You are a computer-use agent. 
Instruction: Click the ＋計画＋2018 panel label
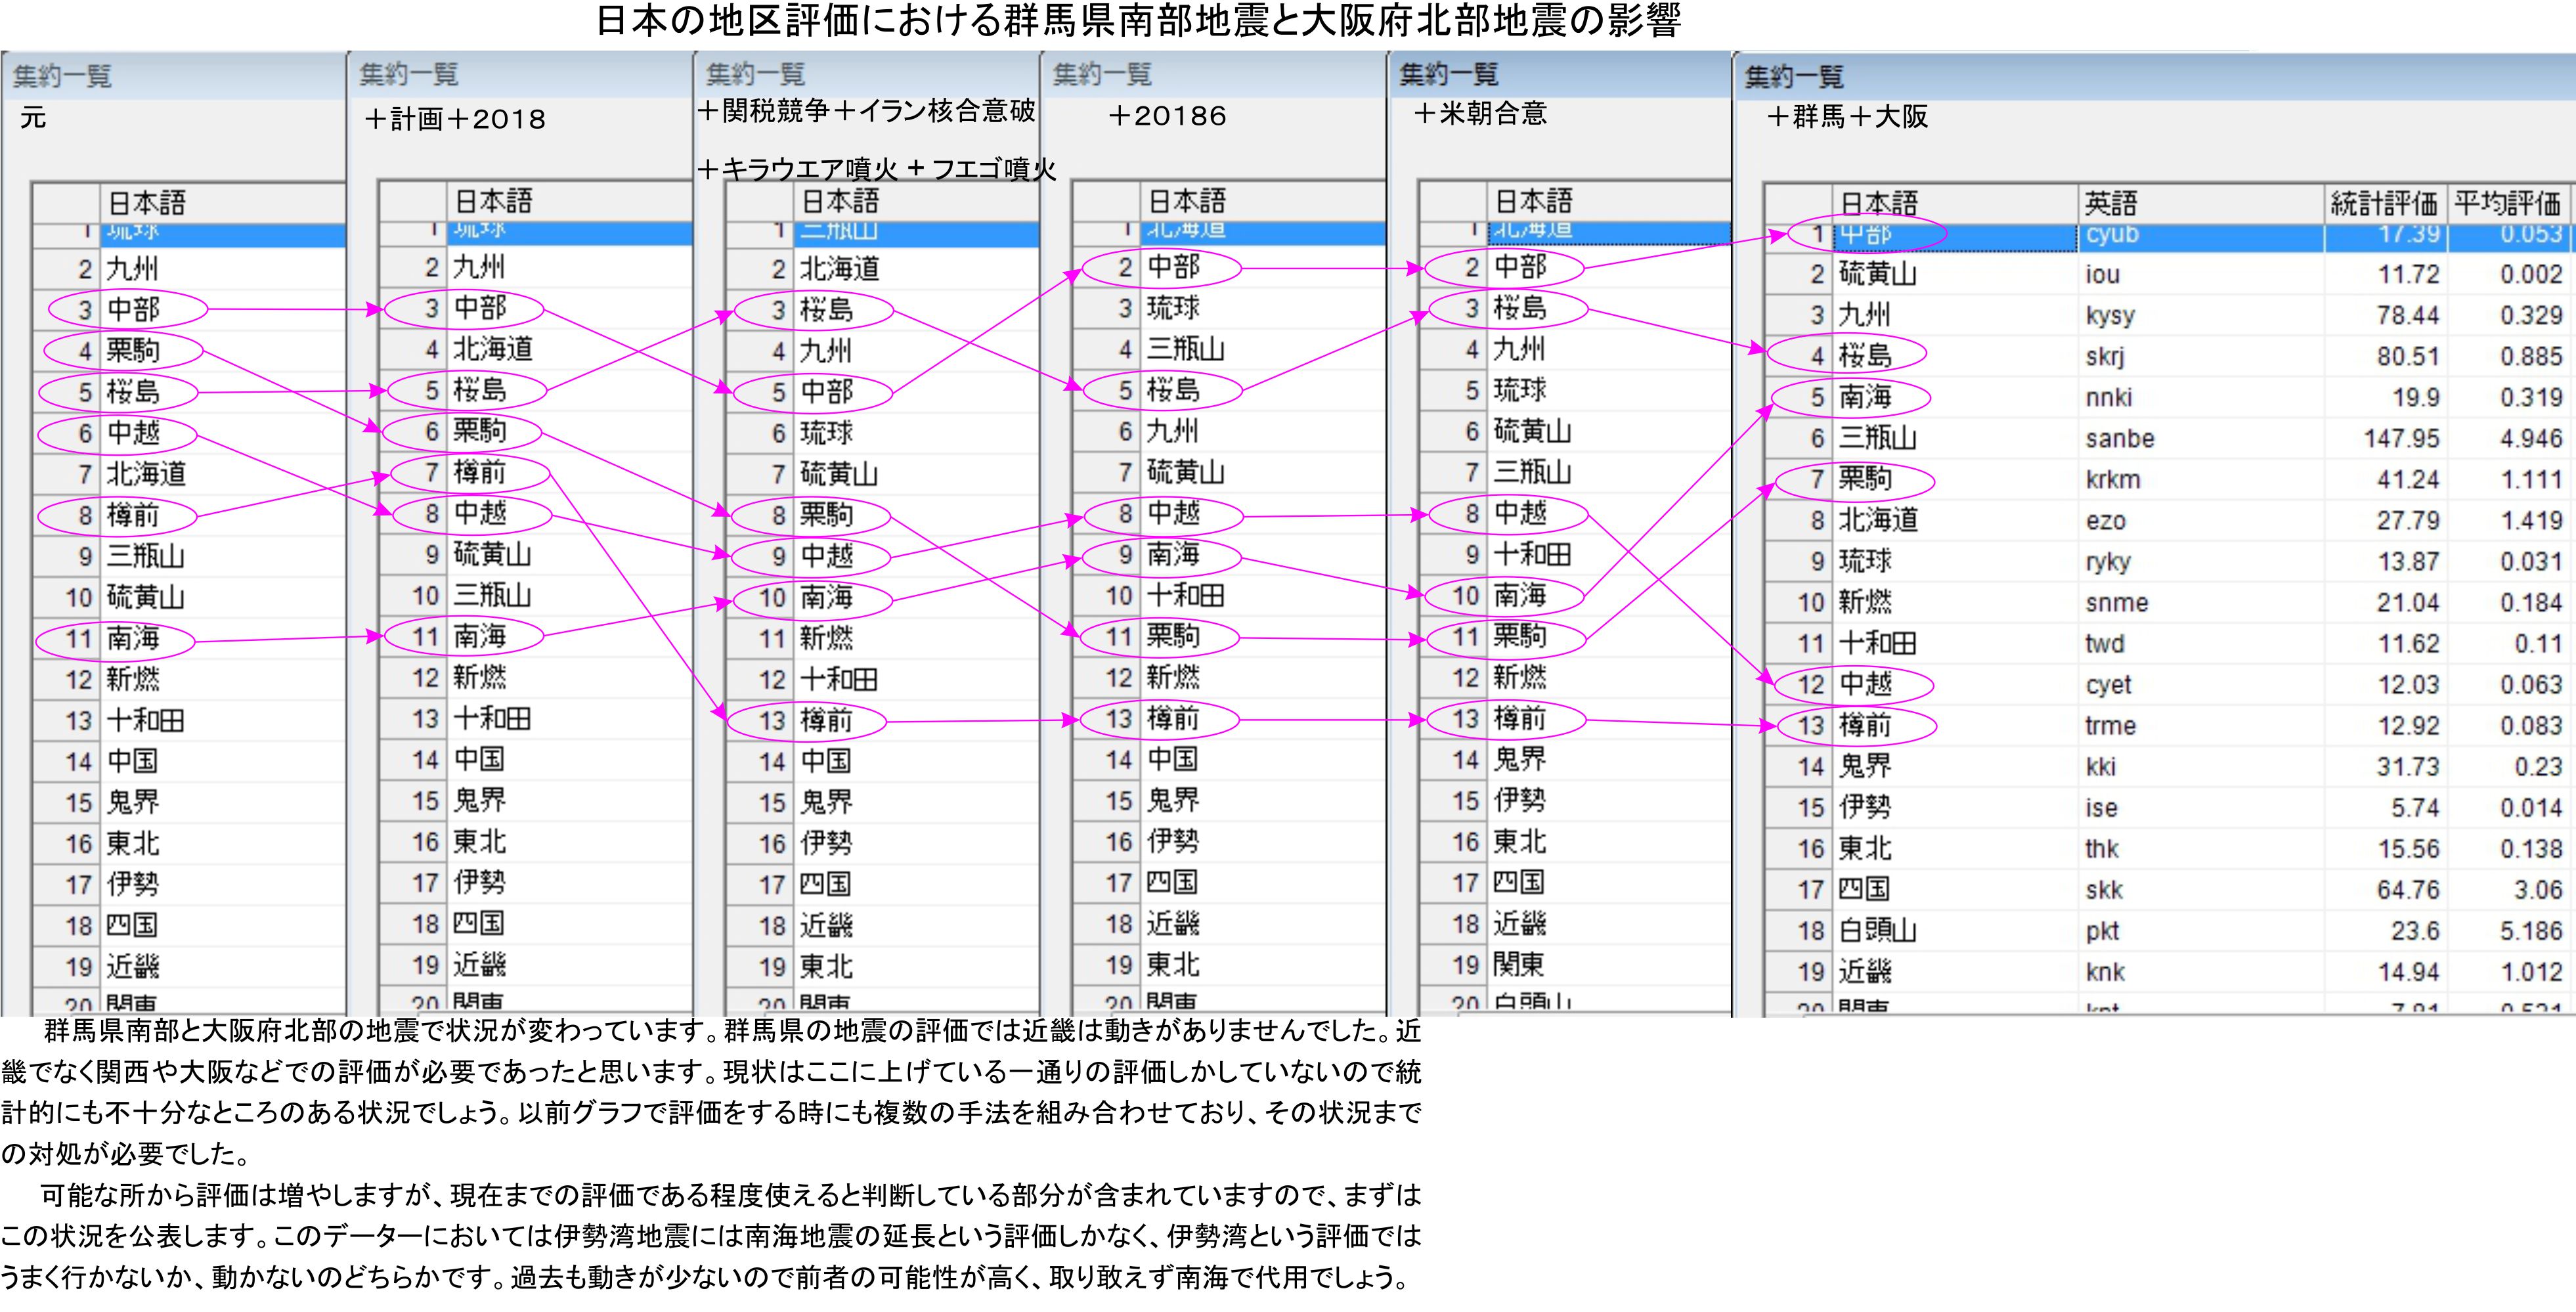455,120
